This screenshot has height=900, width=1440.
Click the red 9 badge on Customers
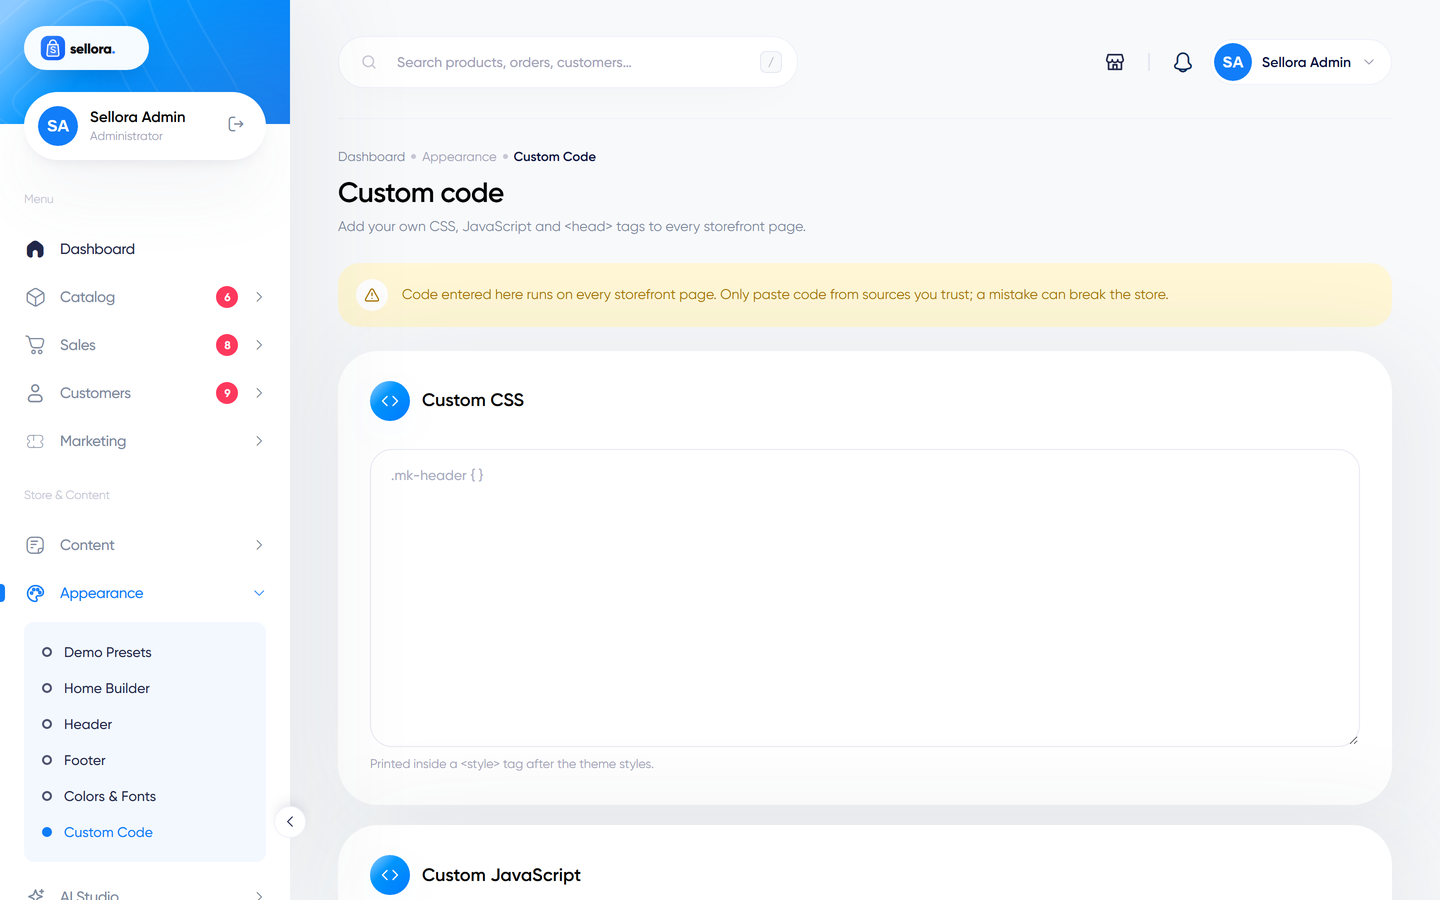pos(227,393)
